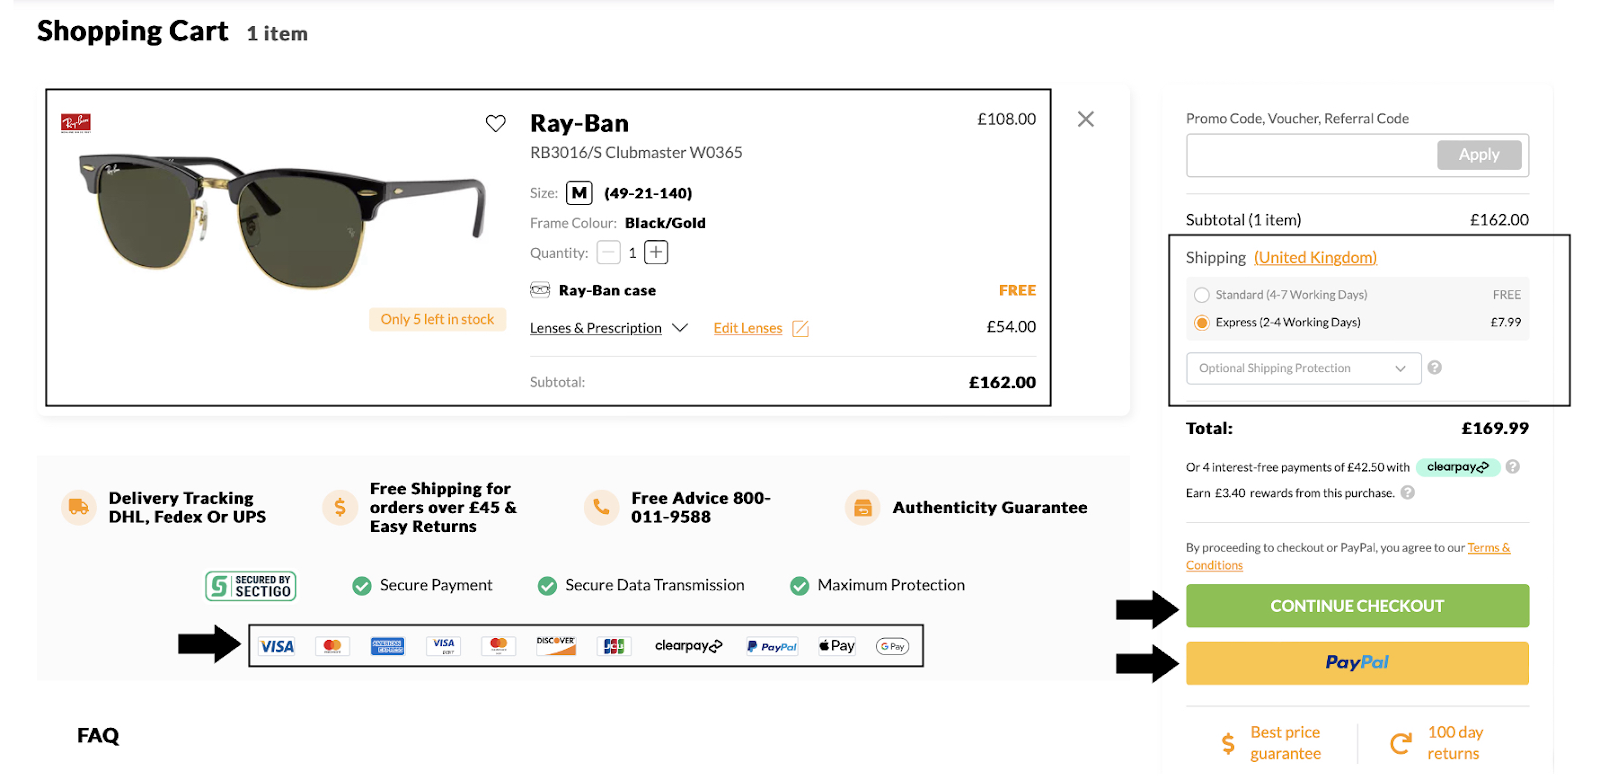Click the Apple Pay logo

[837, 646]
